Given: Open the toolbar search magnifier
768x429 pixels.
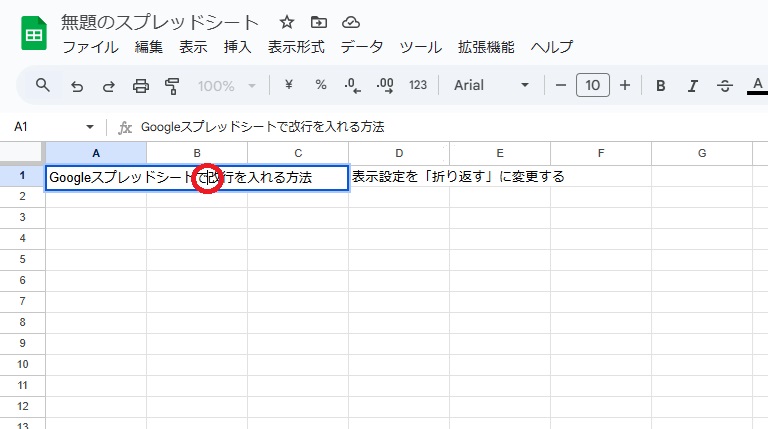Looking at the screenshot, I should (x=43, y=85).
